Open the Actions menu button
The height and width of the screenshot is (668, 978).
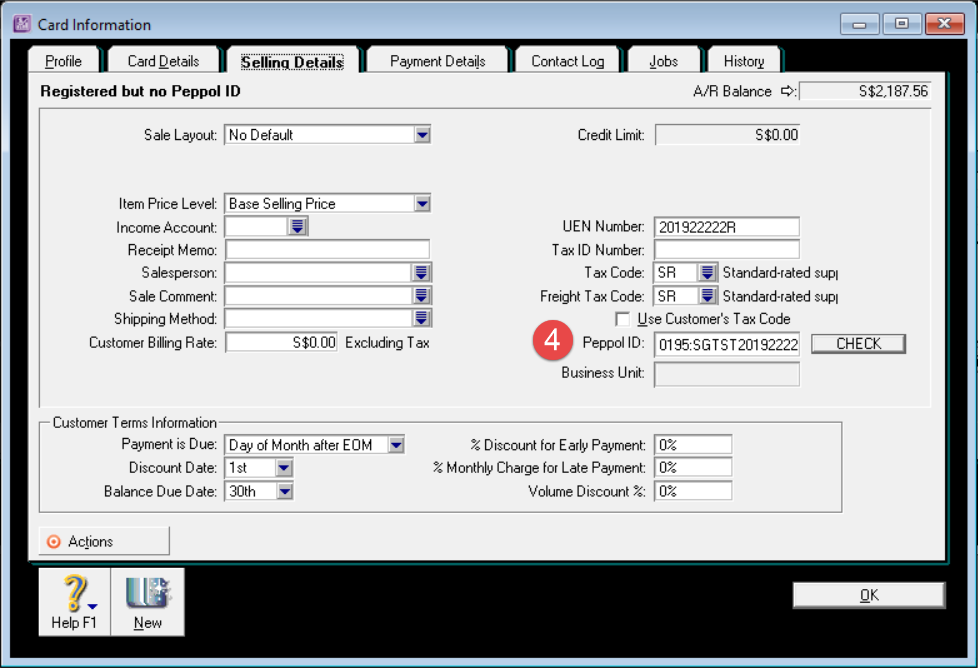click(x=104, y=541)
